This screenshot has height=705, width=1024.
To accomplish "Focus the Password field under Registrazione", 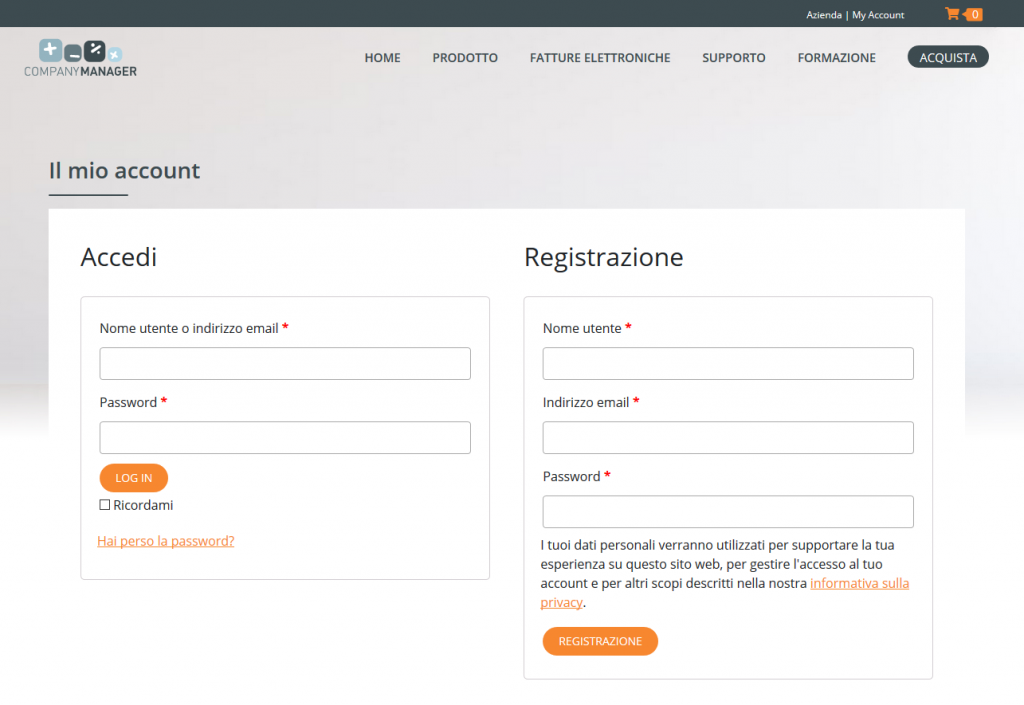I will [728, 511].
